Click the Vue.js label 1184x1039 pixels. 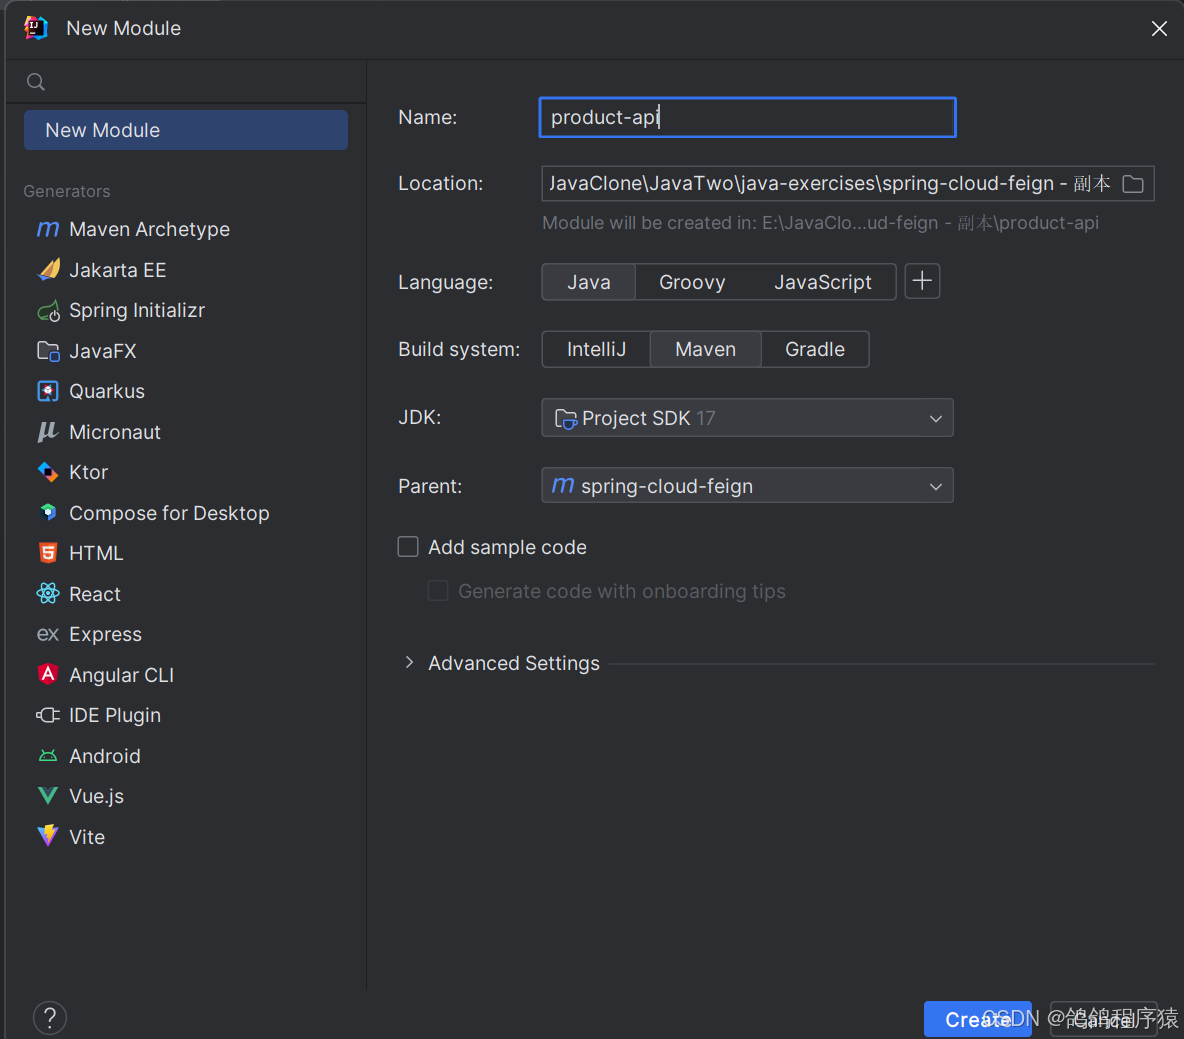[96, 796]
